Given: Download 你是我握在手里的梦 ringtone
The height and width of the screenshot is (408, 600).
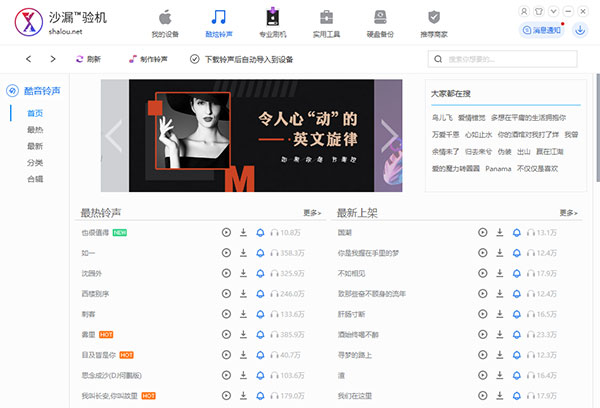Looking at the screenshot, I should (x=500, y=253).
